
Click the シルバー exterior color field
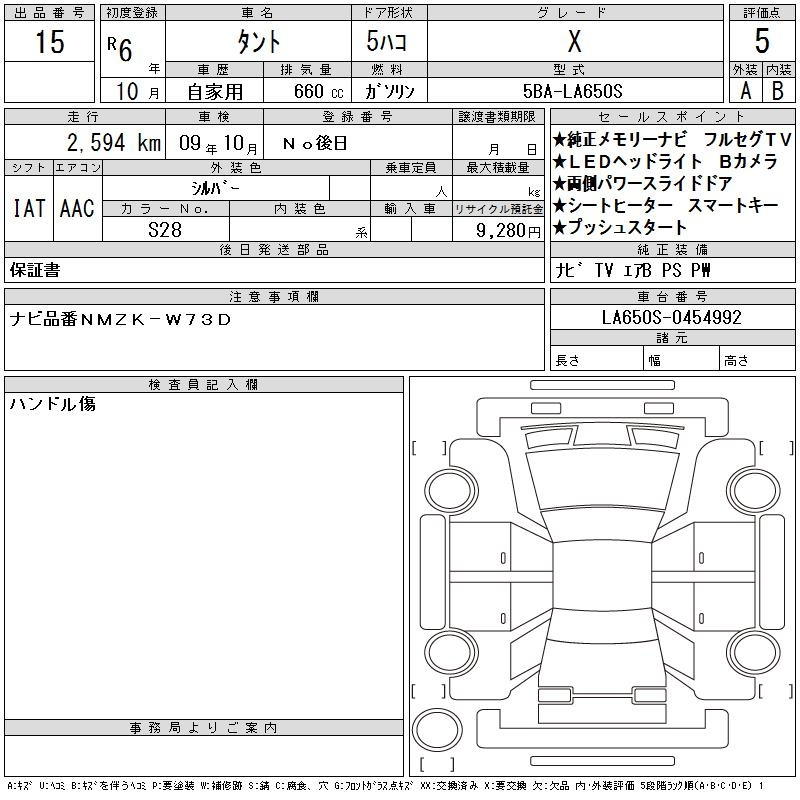[x=215, y=188]
